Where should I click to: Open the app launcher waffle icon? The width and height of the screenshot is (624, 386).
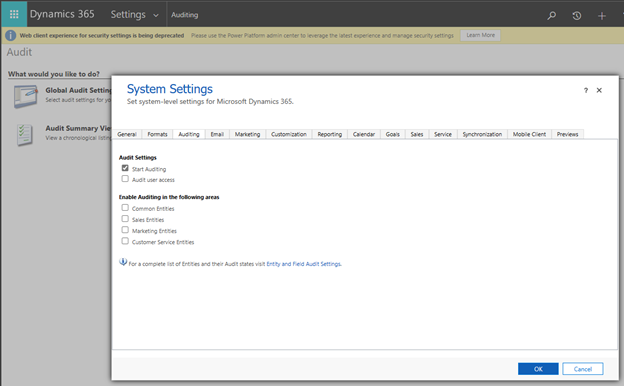tap(14, 14)
